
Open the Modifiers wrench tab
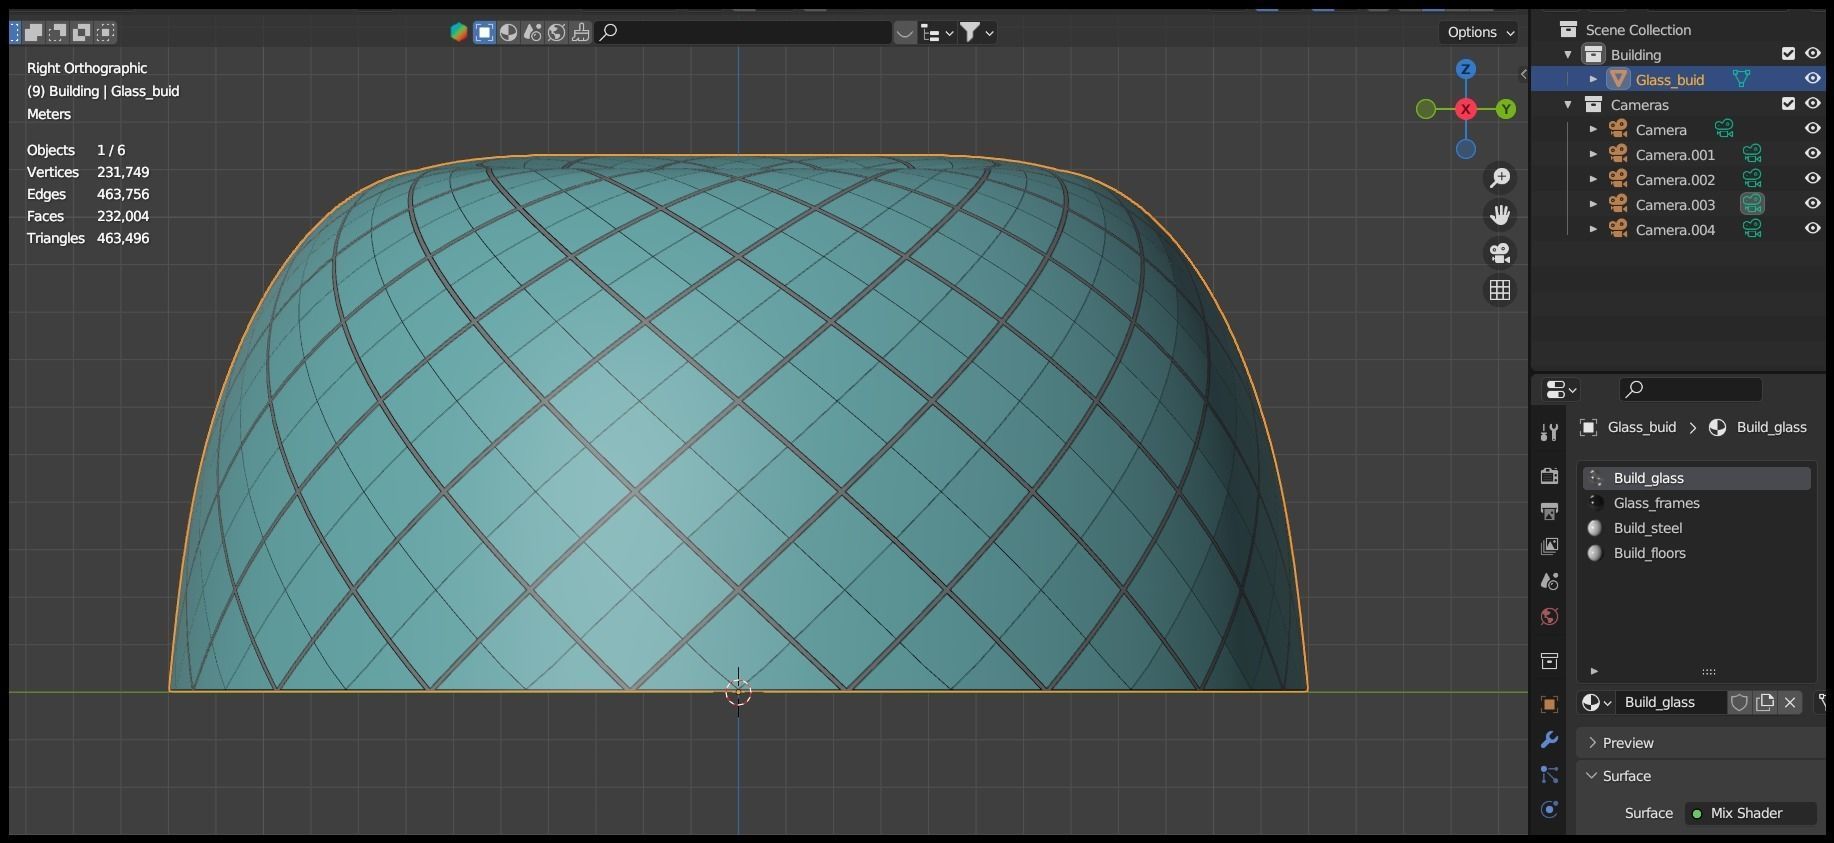(1549, 740)
